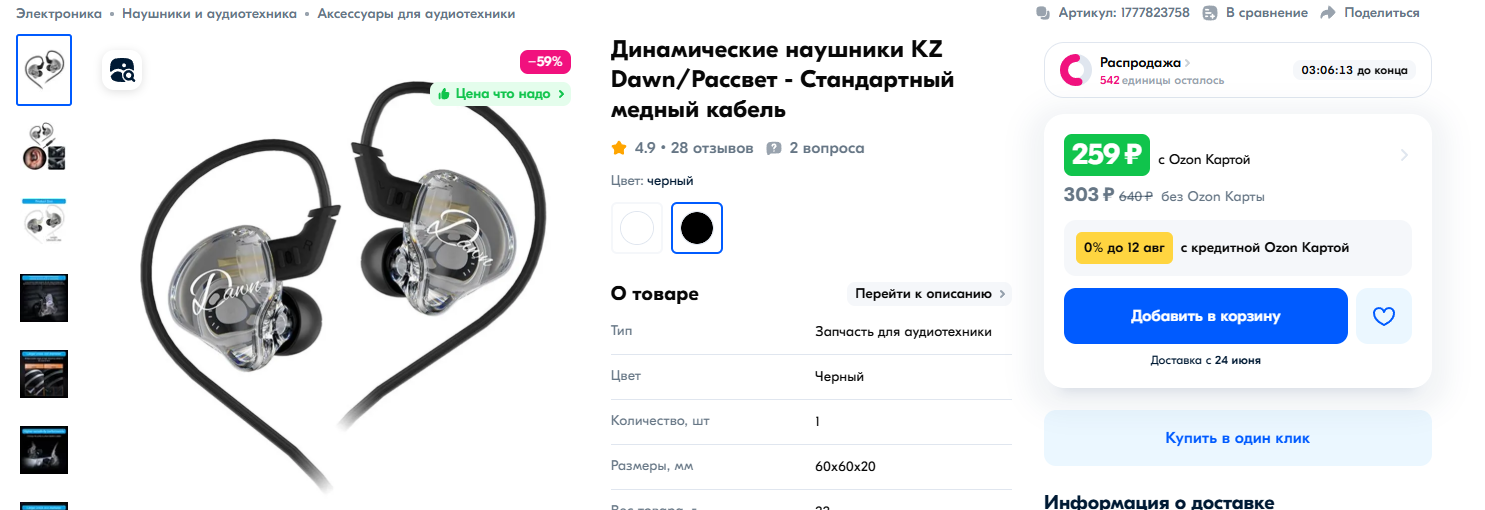This screenshot has height=510, width=1485.
Task: Click the 0% до 12 авг credit offer
Action: (x=1124, y=248)
